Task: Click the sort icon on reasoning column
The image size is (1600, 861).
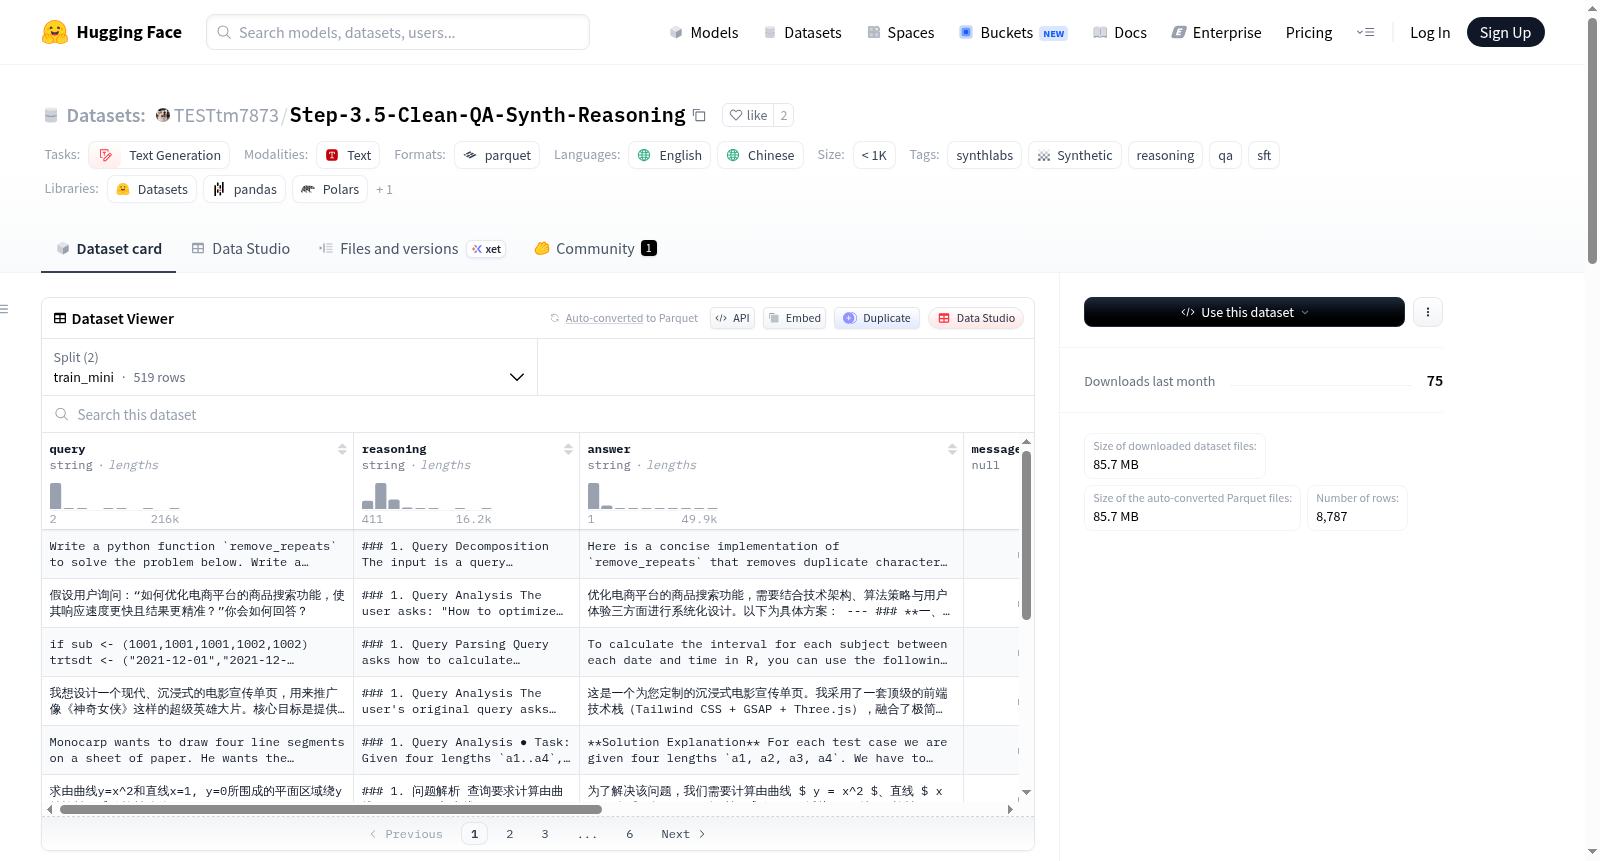Action: click(x=568, y=449)
